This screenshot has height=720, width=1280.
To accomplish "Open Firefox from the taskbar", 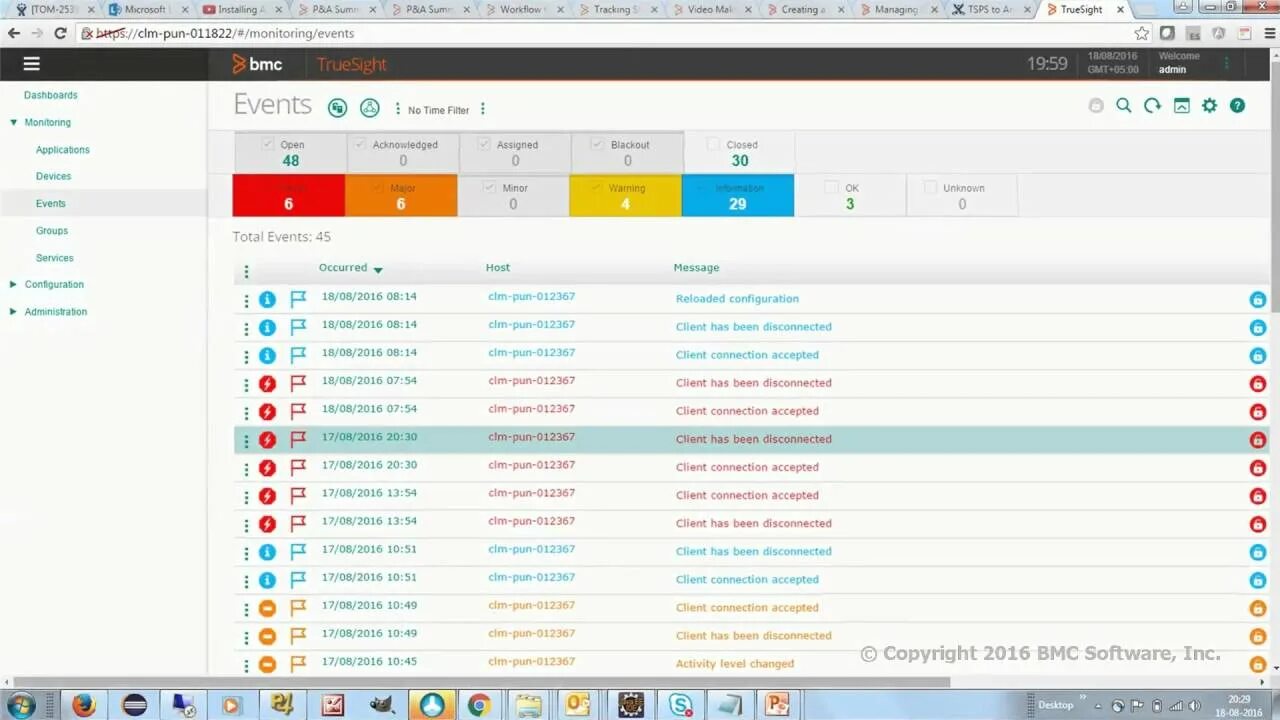I will (84, 705).
